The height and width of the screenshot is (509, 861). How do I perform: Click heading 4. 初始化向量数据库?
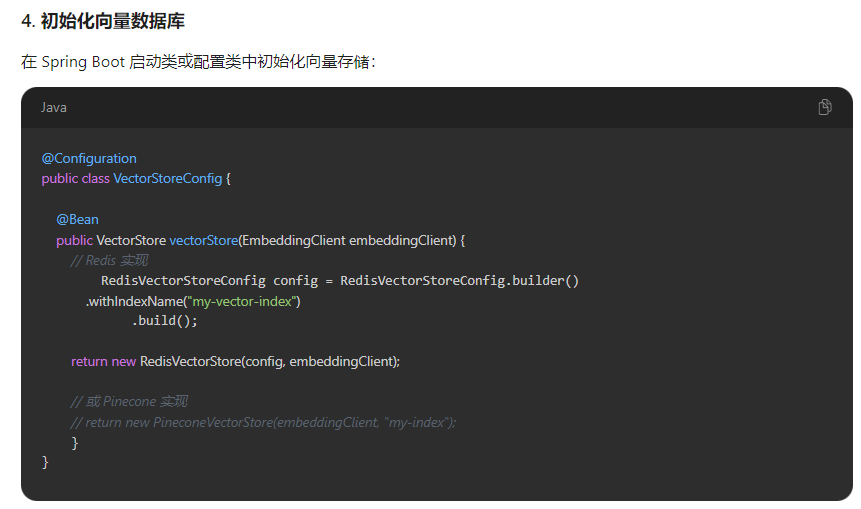pos(103,21)
